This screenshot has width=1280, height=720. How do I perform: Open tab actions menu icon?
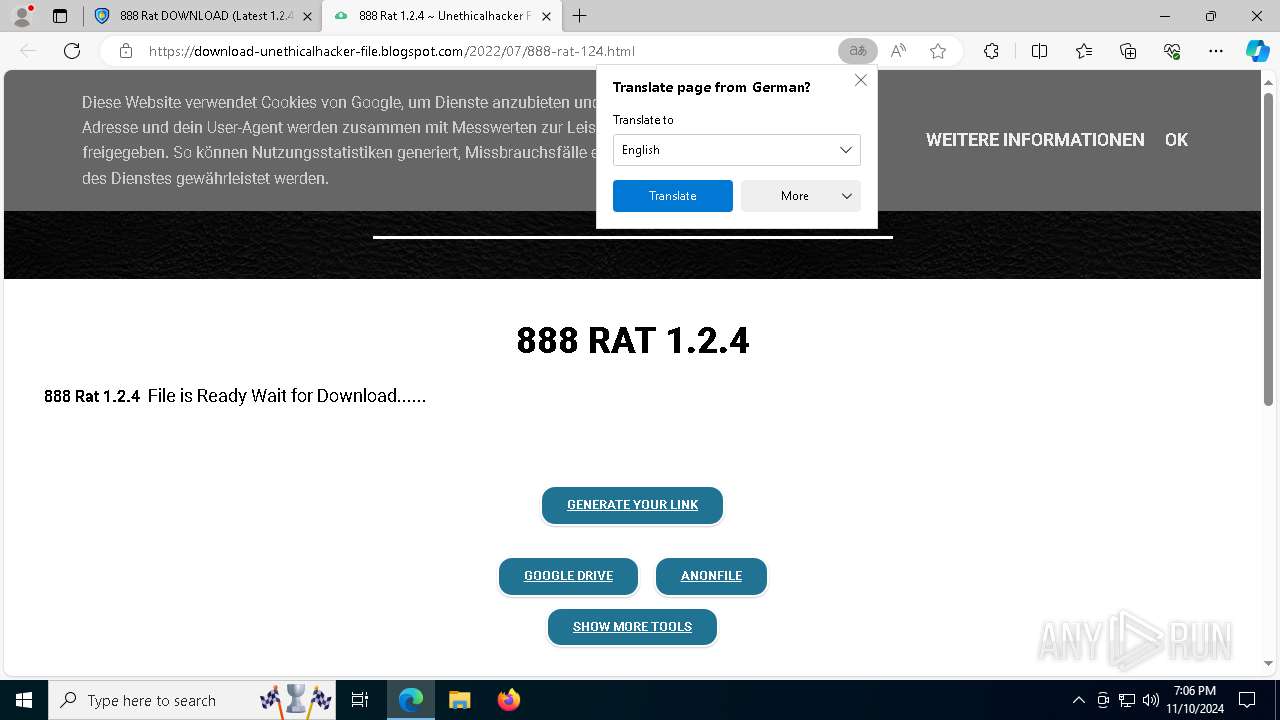click(60, 16)
